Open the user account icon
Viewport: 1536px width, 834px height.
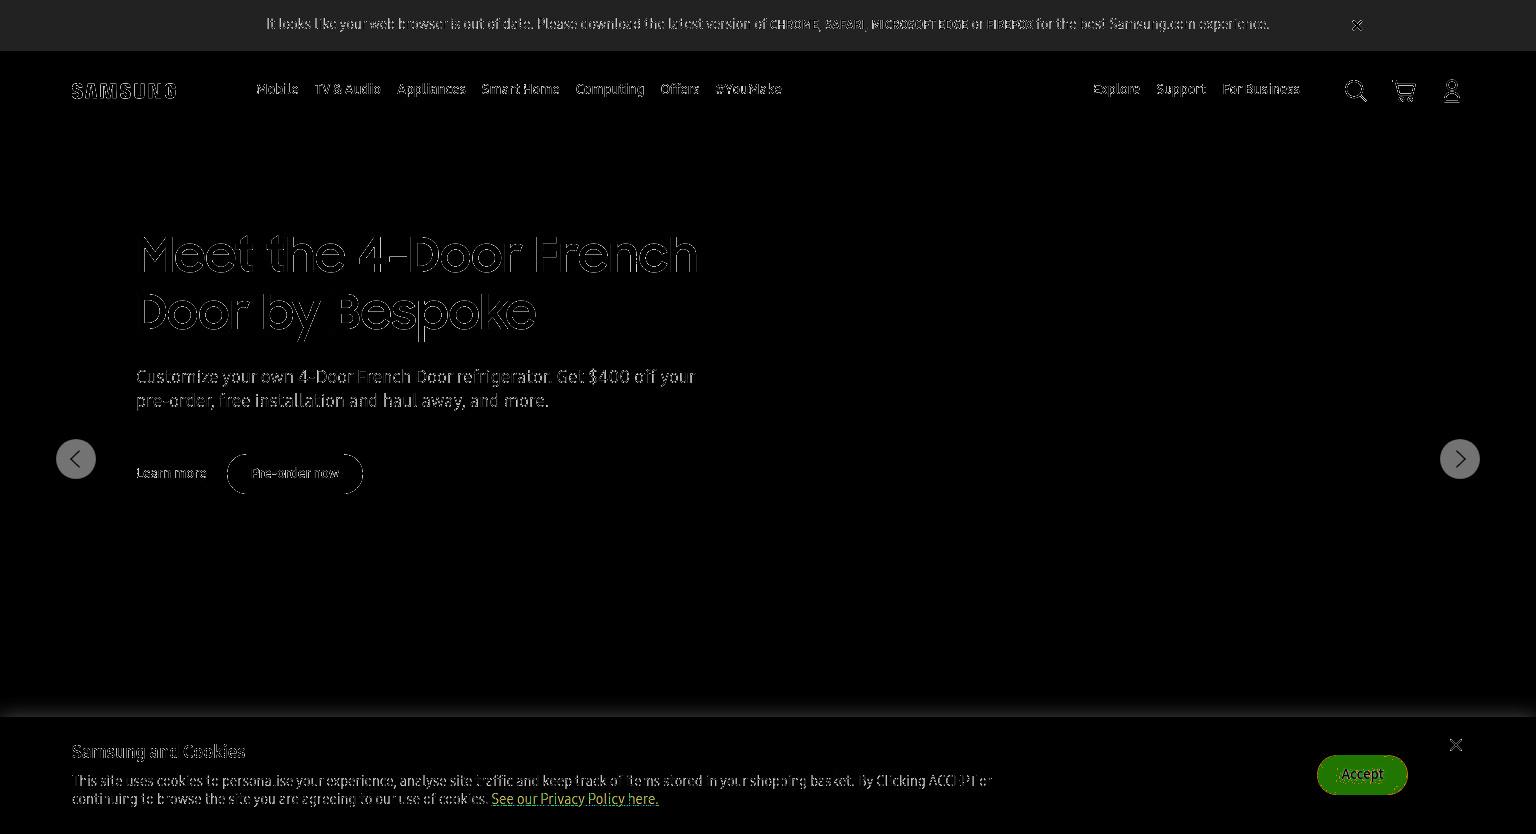(1451, 91)
